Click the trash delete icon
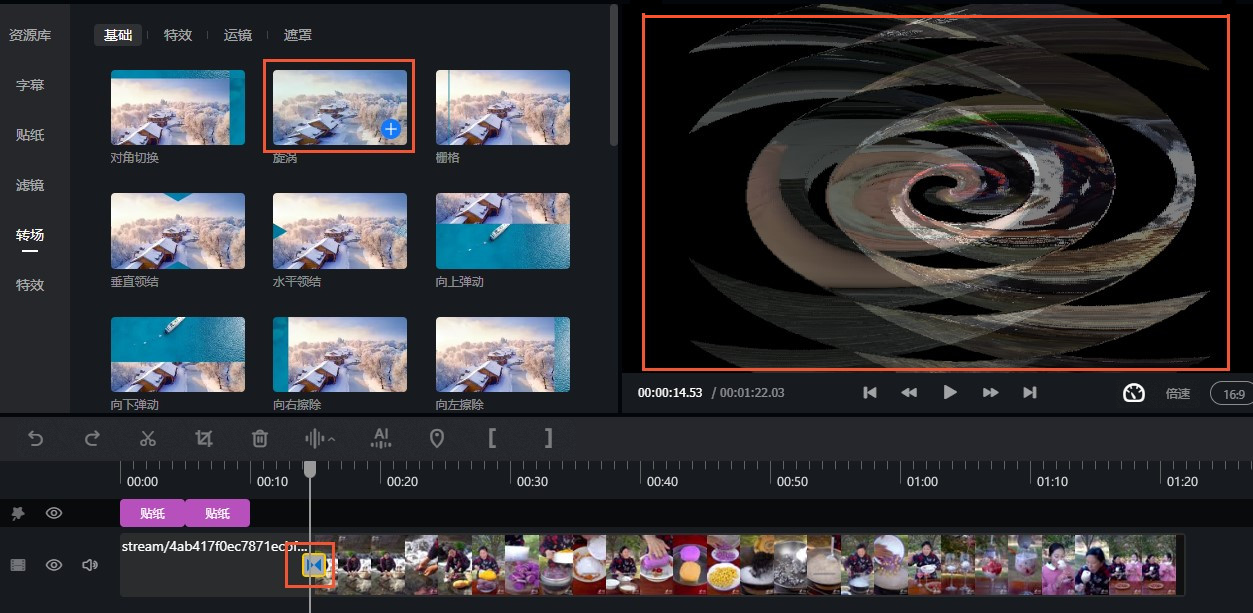This screenshot has width=1253, height=613. click(260, 438)
